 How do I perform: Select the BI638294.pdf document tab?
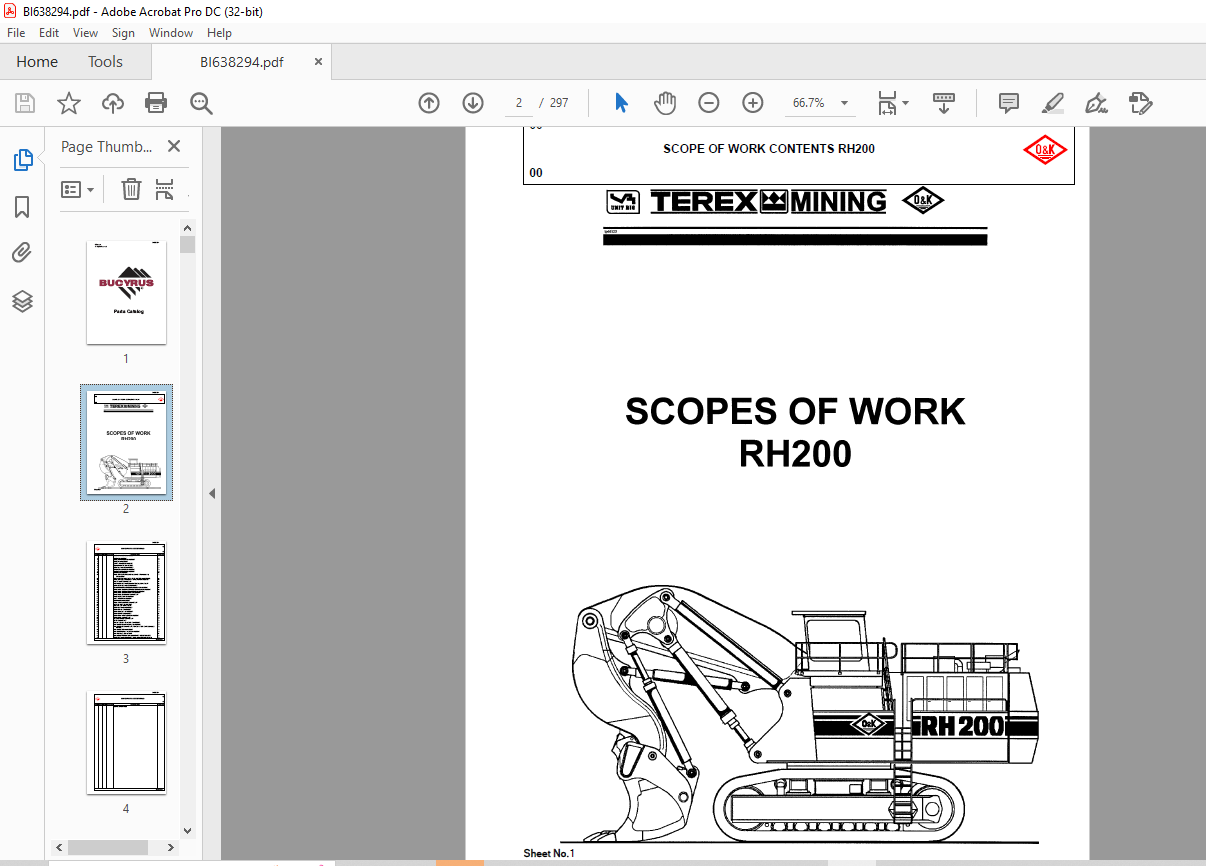pyautogui.click(x=241, y=62)
